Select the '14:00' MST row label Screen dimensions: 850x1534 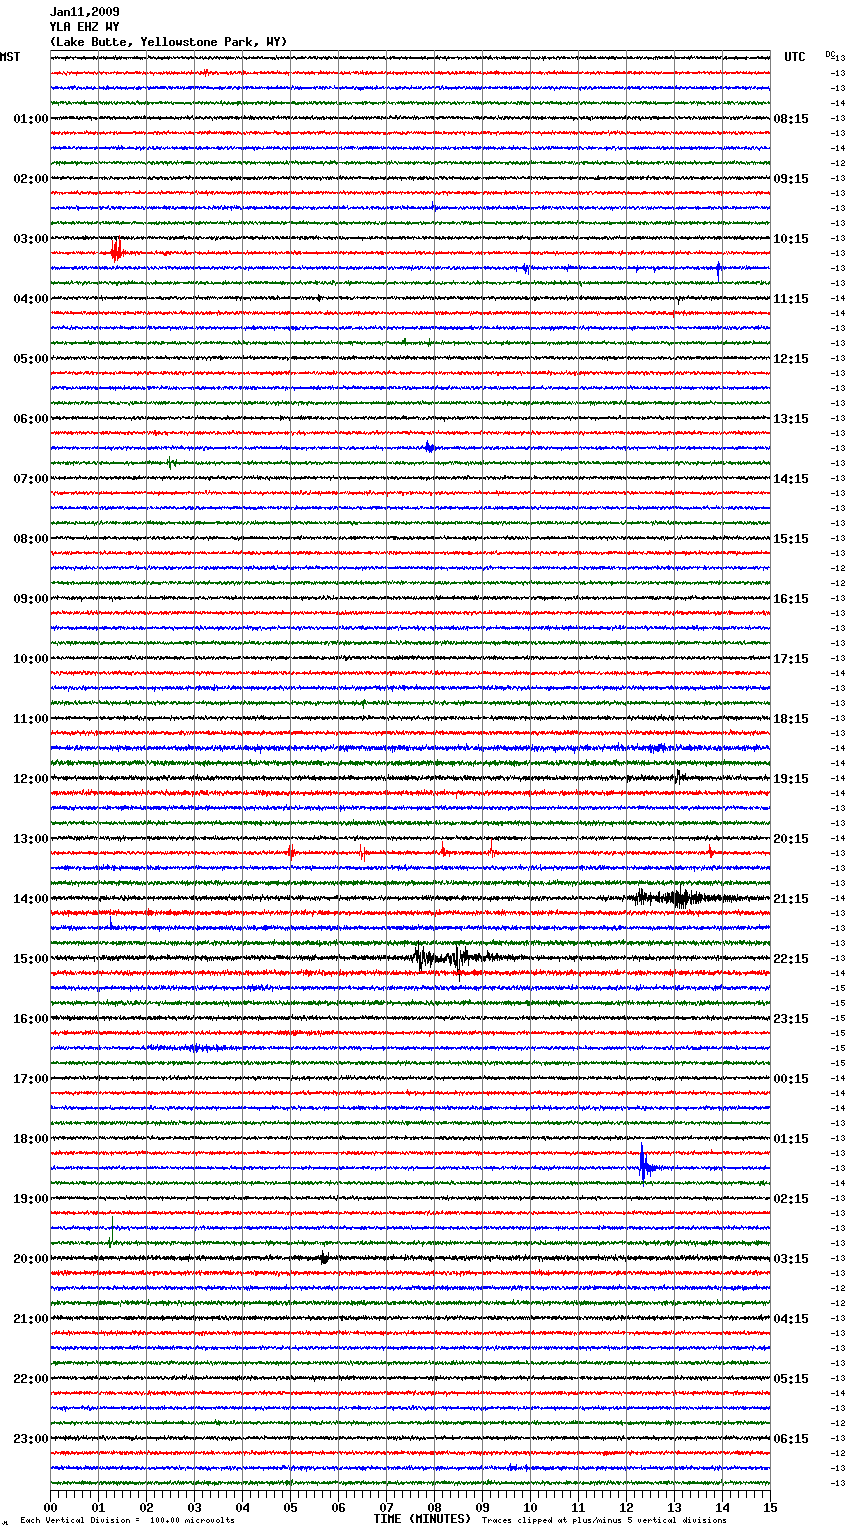click(x=30, y=899)
